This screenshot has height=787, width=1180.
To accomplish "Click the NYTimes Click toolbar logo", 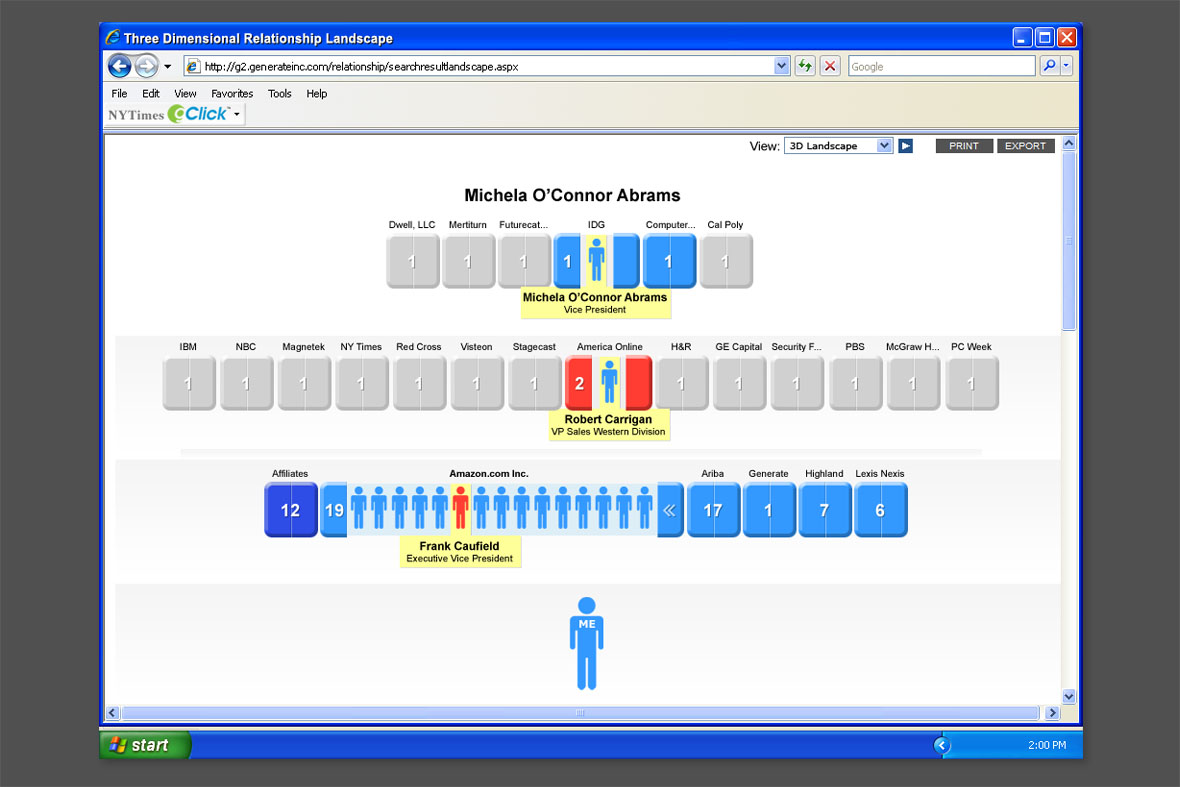I will [168, 114].
